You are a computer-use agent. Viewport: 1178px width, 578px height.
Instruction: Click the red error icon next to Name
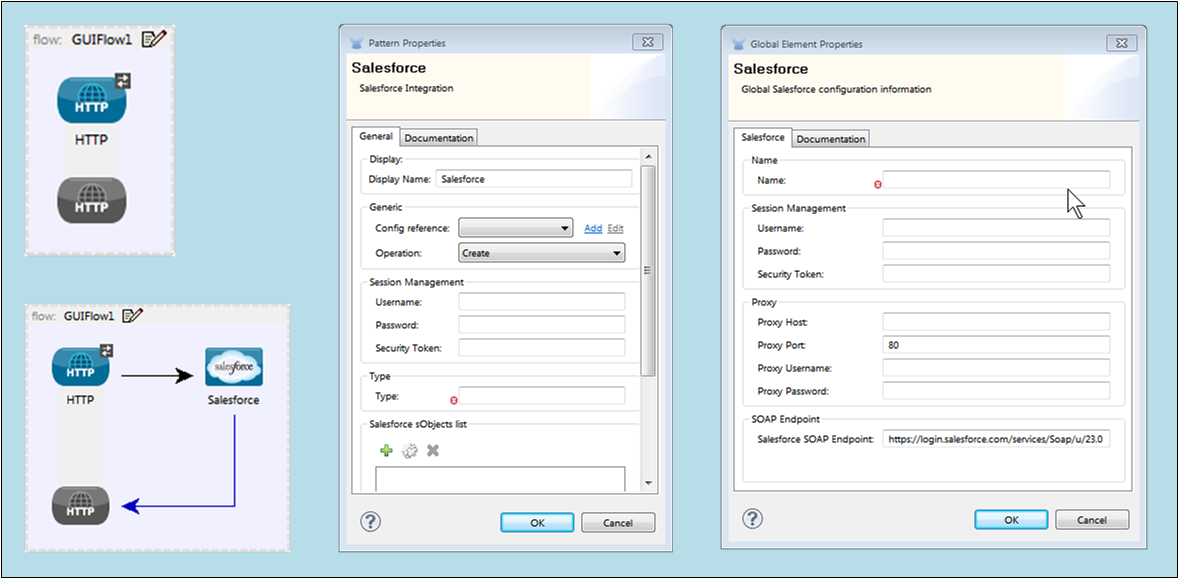[x=878, y=183]
